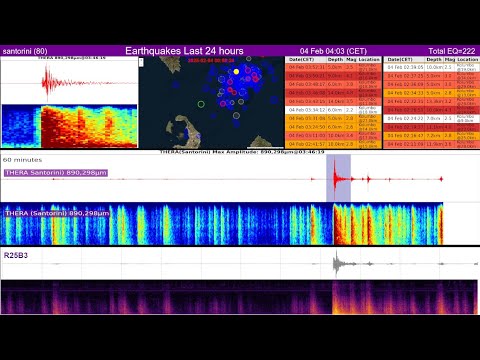Click the purple 'THERA Santorini) 890,298µm' waveform label
This screenshot has height=360, width=480.
click(56, 173)
